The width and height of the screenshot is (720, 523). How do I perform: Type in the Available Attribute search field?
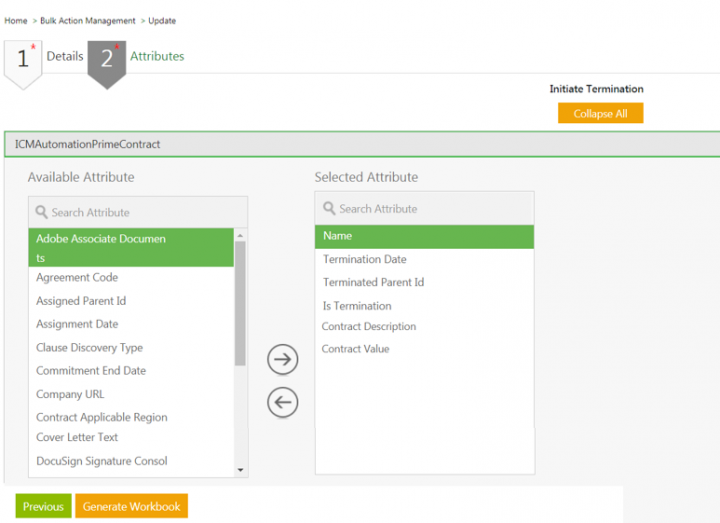pos(145,212)
